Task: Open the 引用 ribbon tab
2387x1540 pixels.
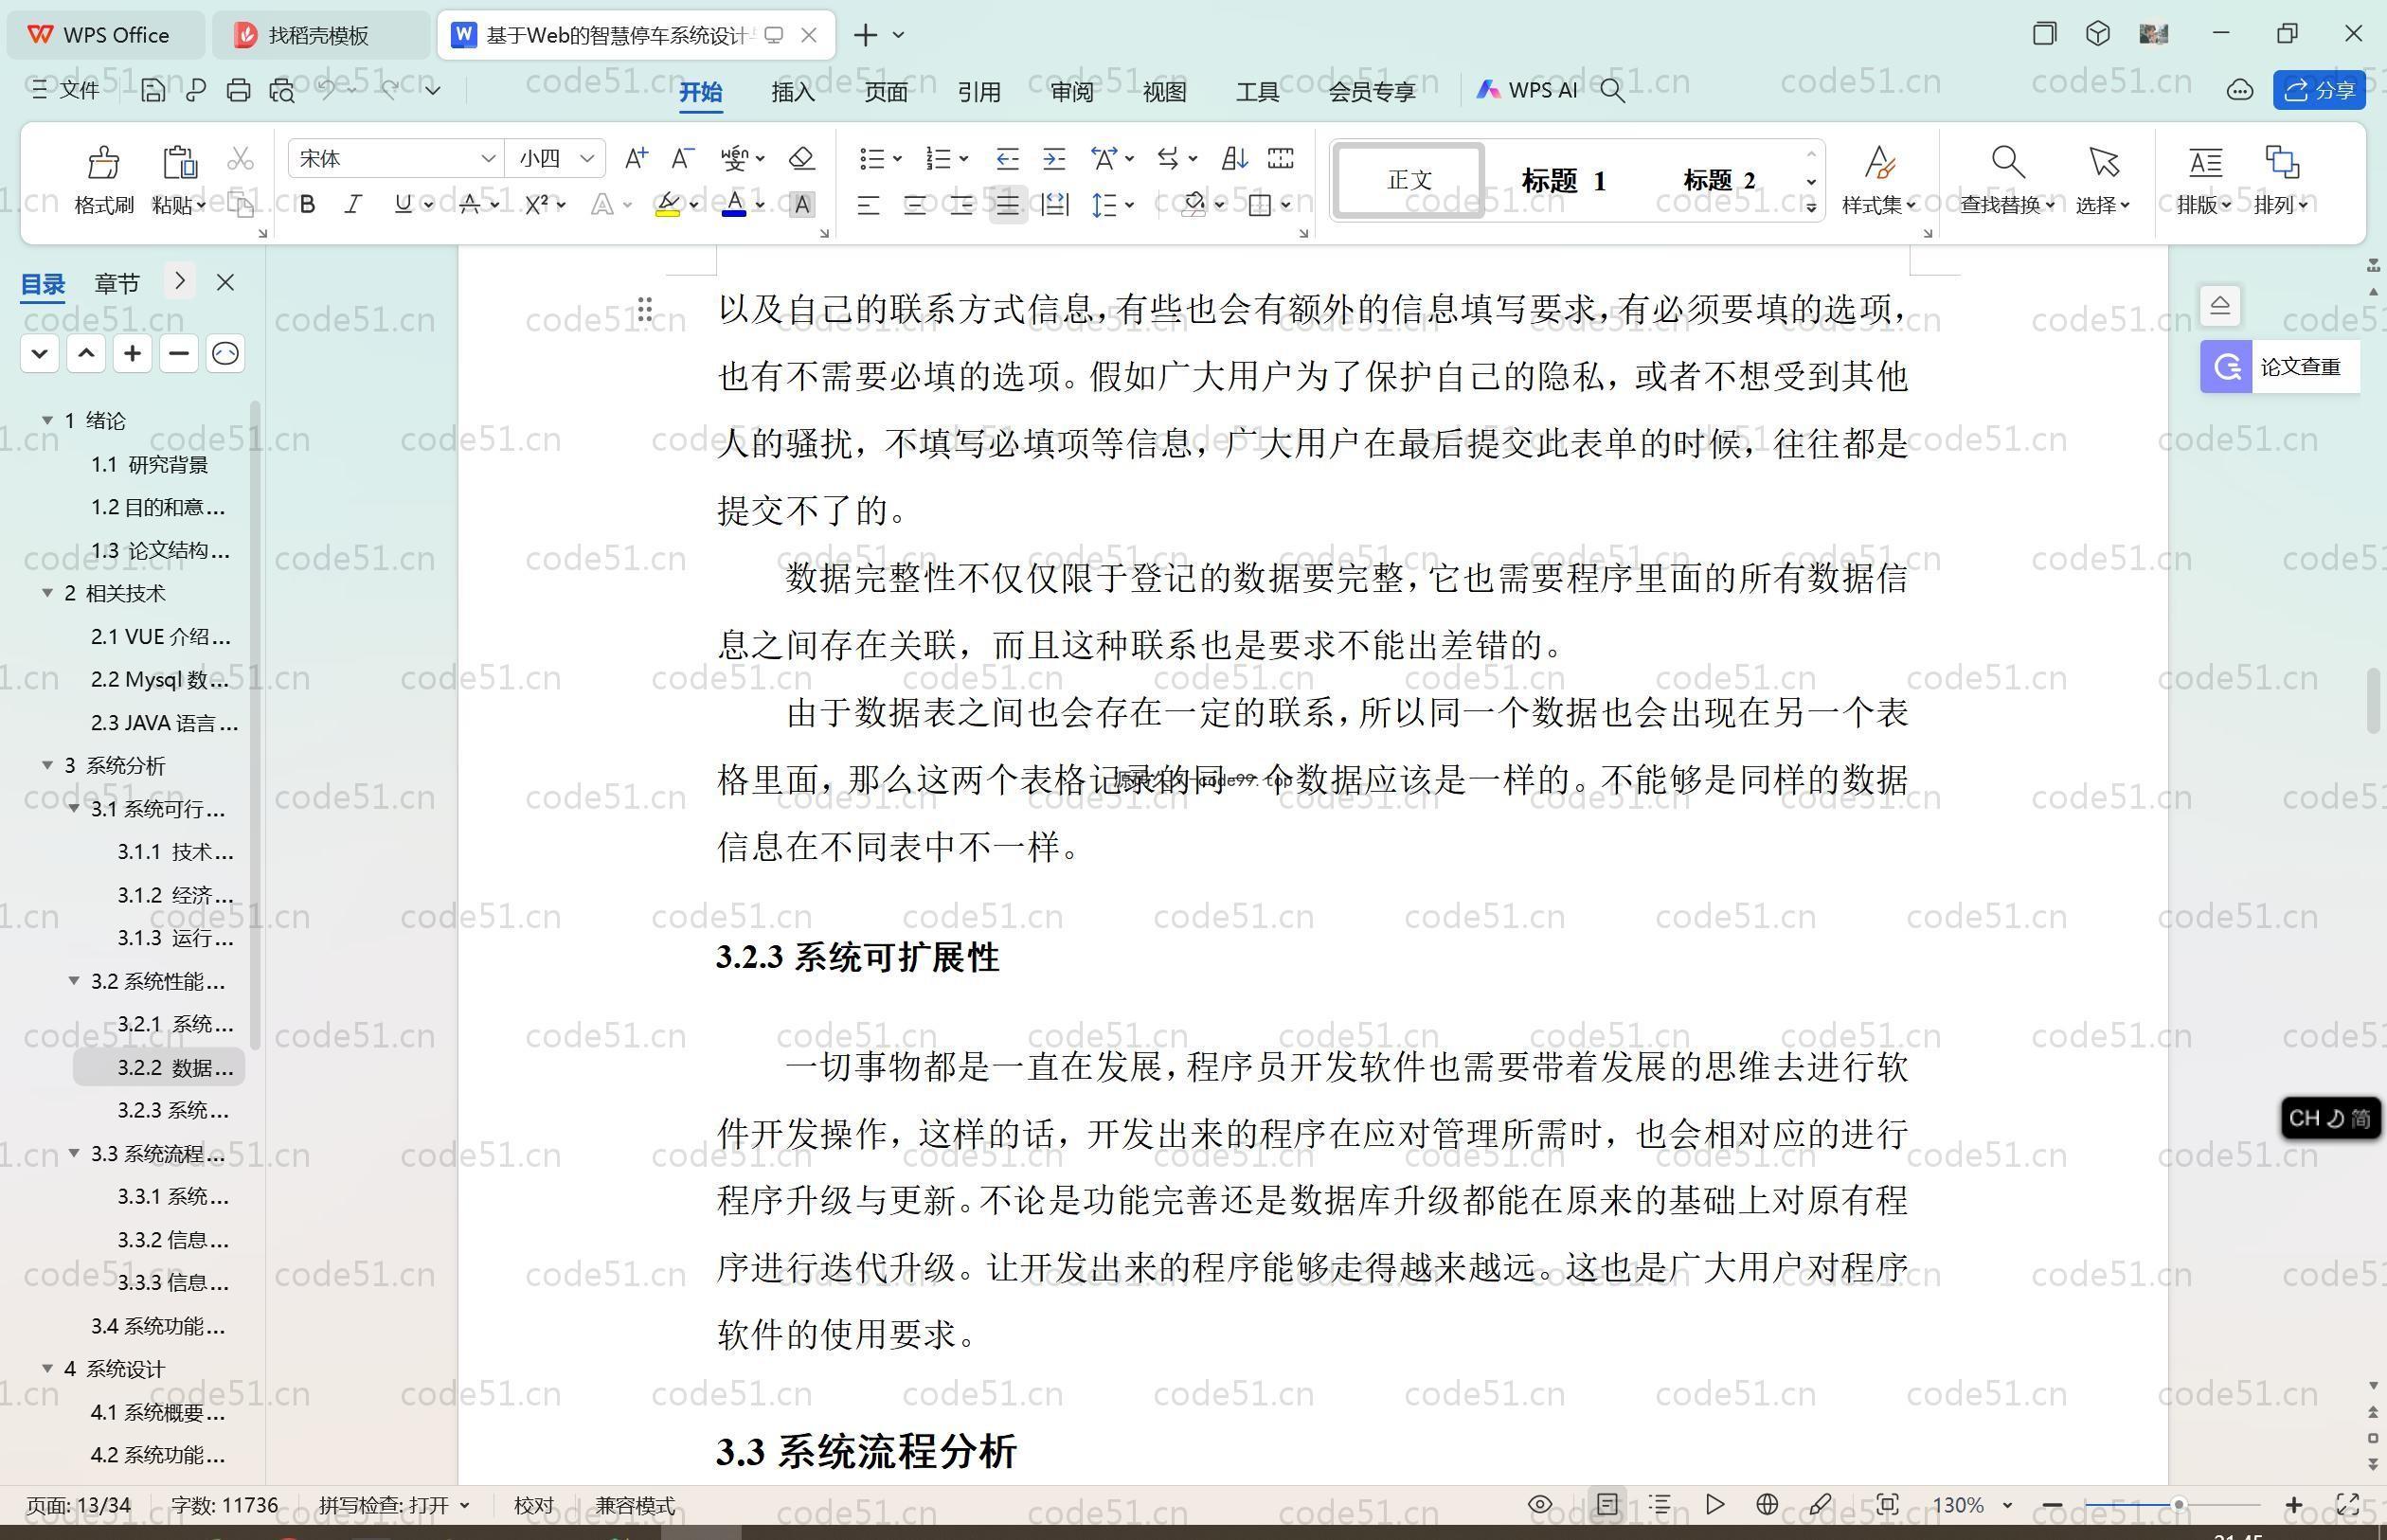Action: 979,91
